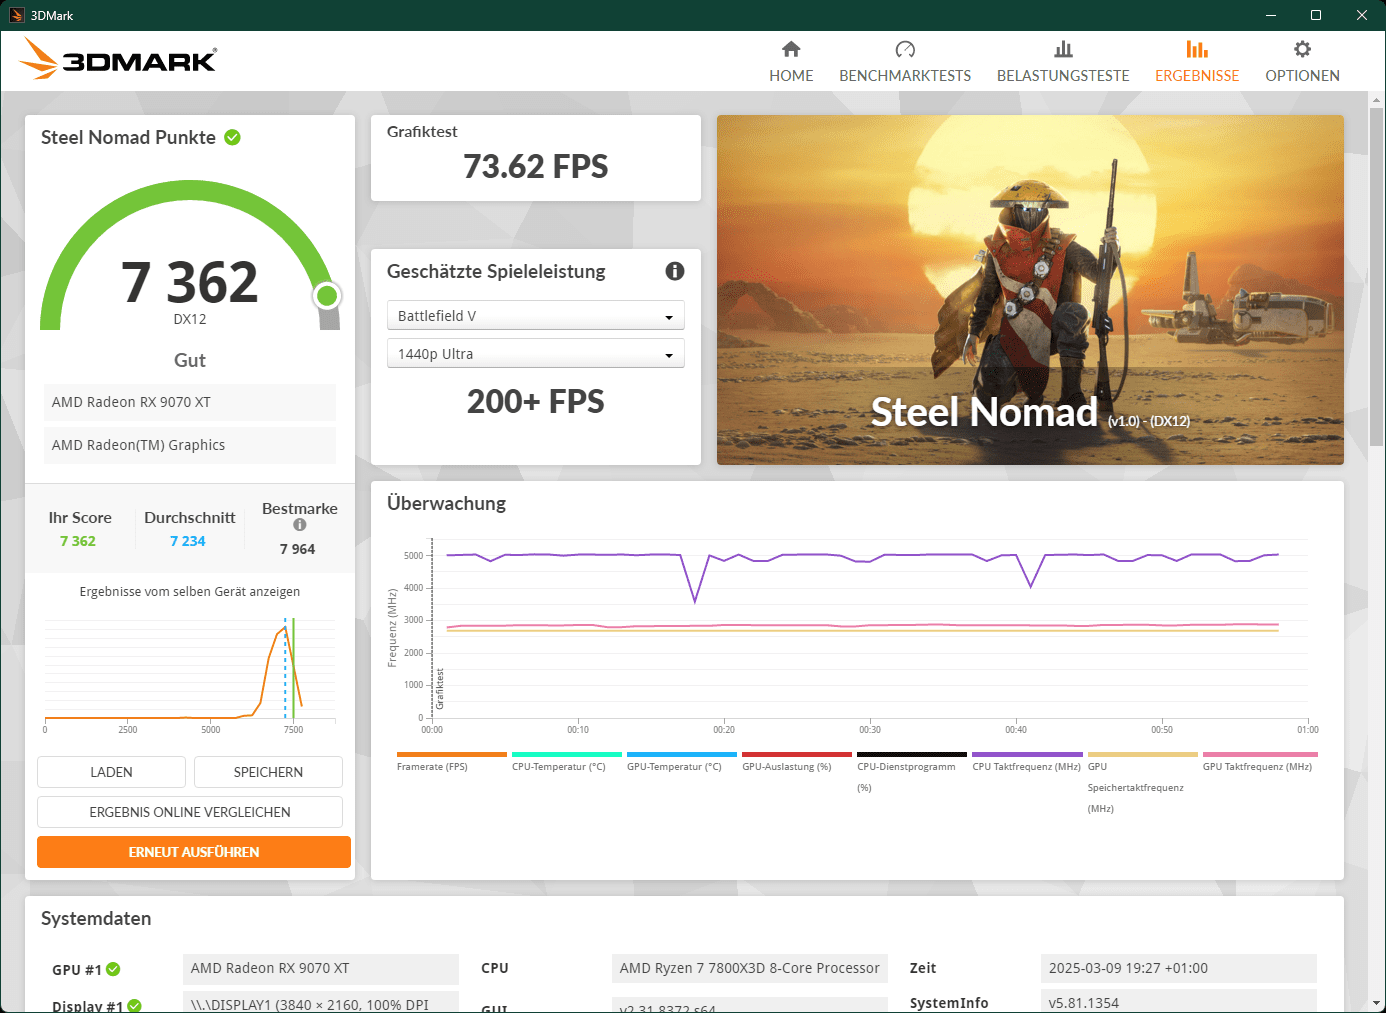Click the GPU #1 value in Systemdaten
The width and height of the screenshot is (1386, 1013).
coord(321,968)
